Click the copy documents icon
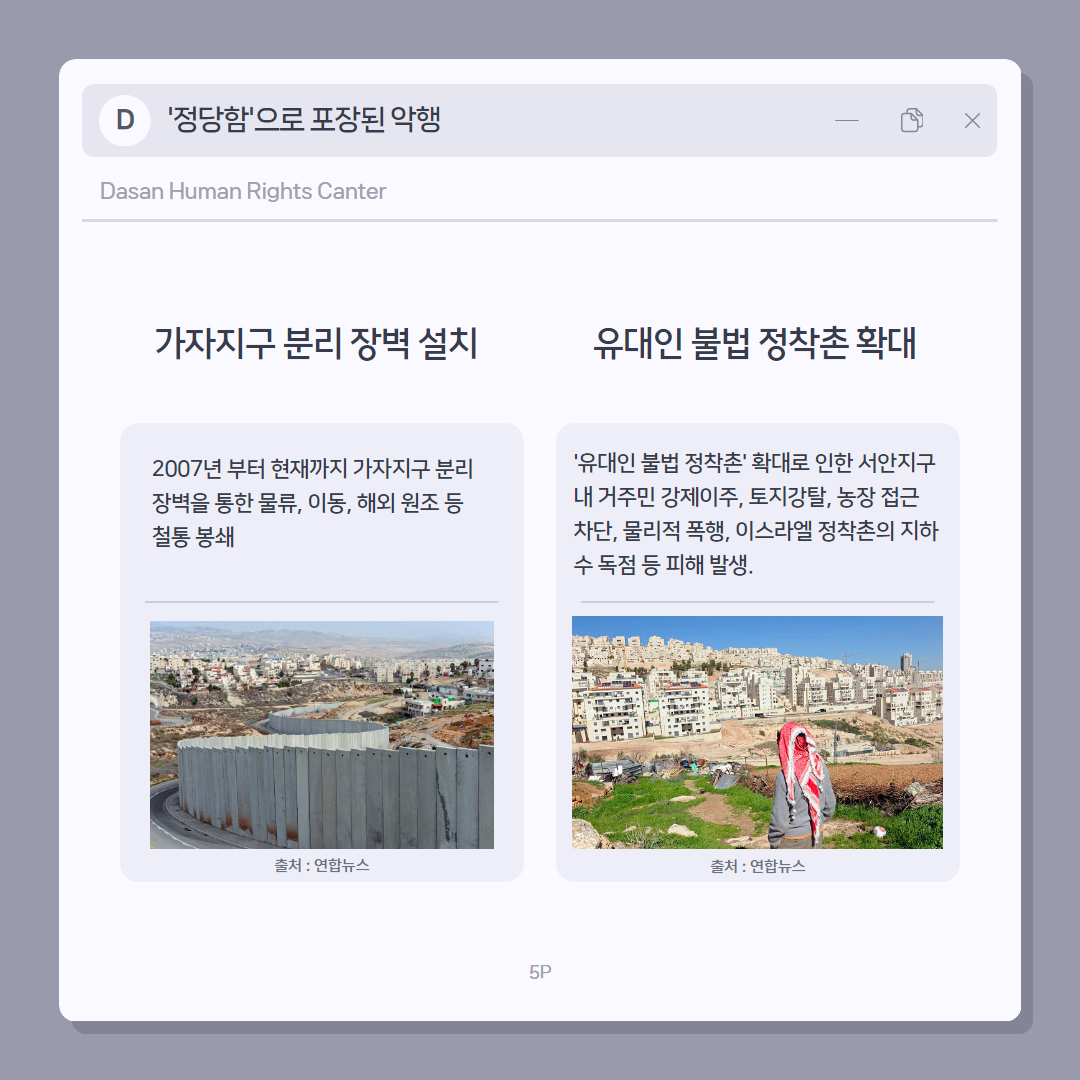1080x1080 pixels. tap(911, 120)
